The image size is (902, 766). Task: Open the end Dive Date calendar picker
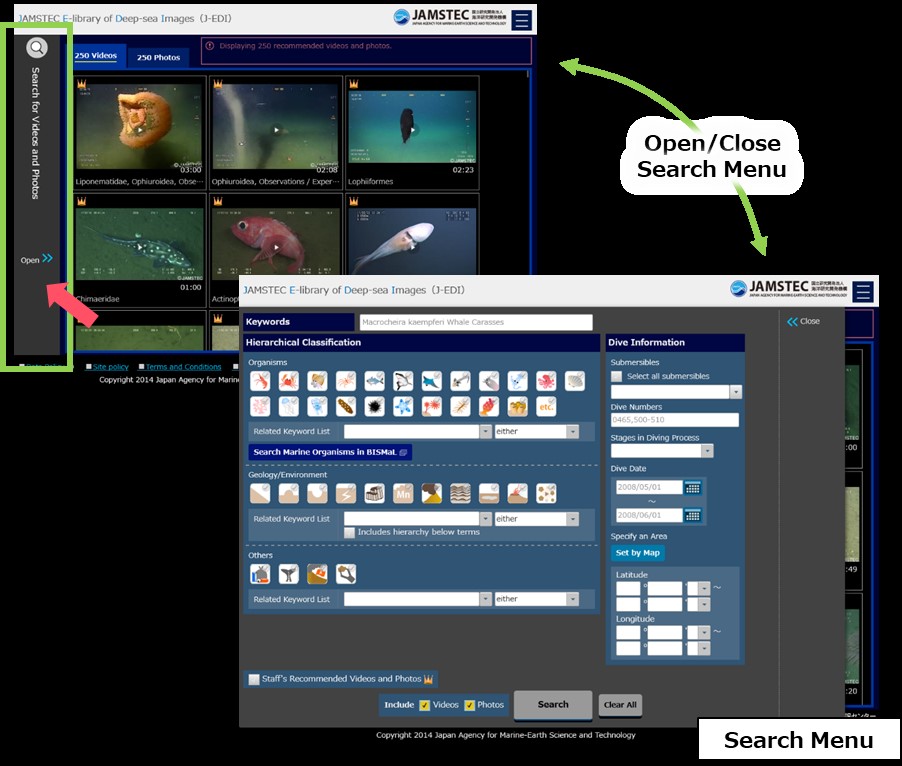pyautogui.click(x=693, y=515)
